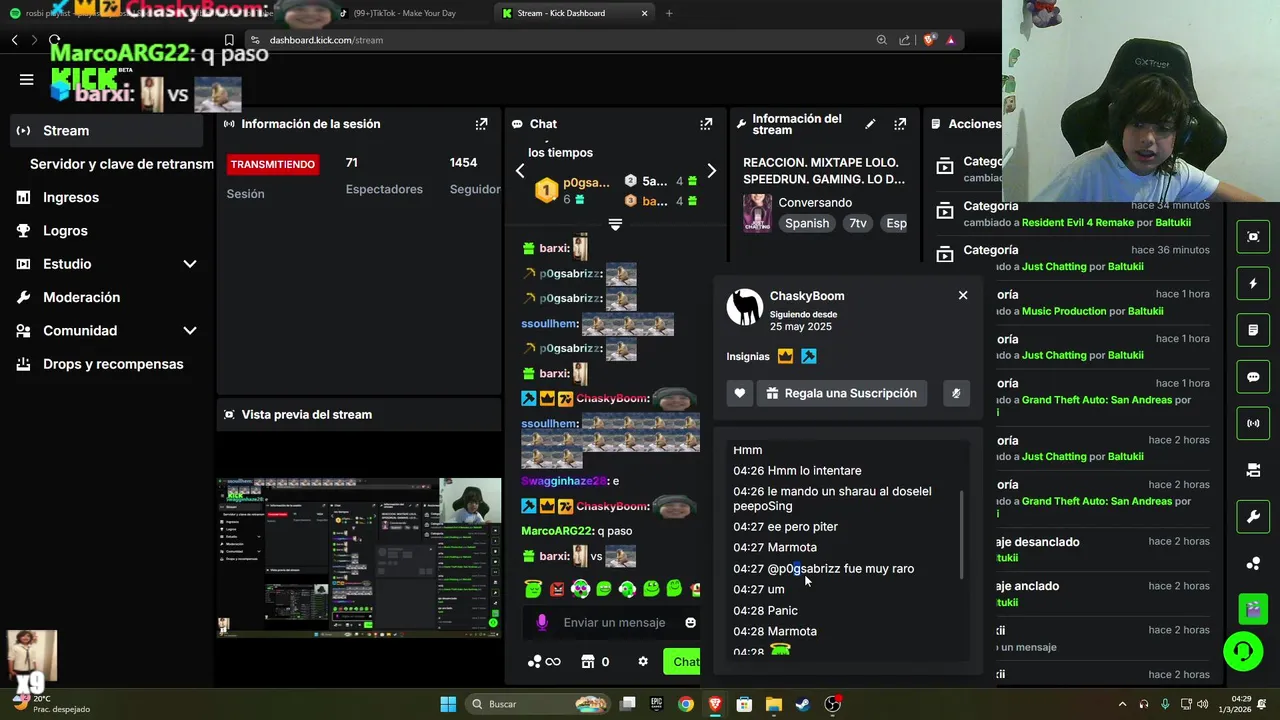This screenshot has width=1280, height=720.
Task: Open Servidor y clave de retransmisión
Action: [121, 164]
